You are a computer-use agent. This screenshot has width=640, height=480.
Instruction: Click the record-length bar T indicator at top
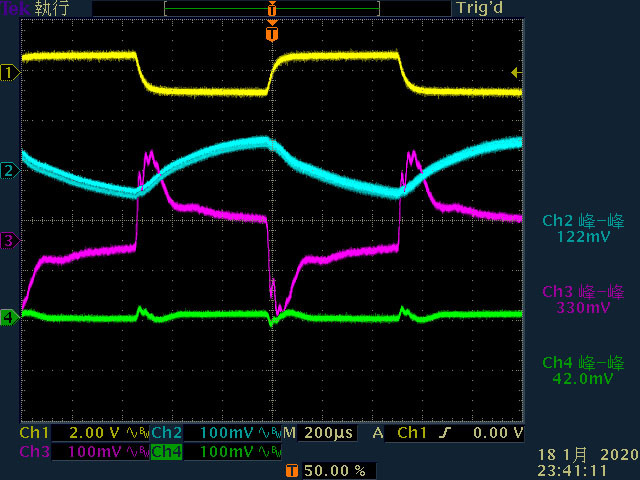pos(272,8)
